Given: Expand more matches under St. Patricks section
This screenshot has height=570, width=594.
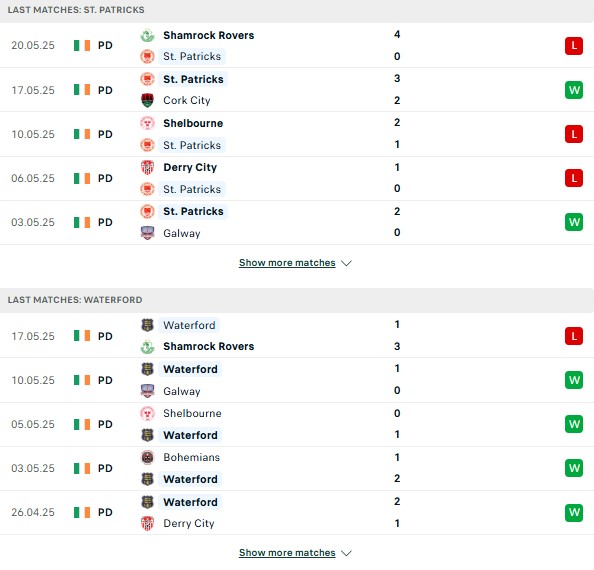Looking at the screenshot, I should click(x=287, y=263).
